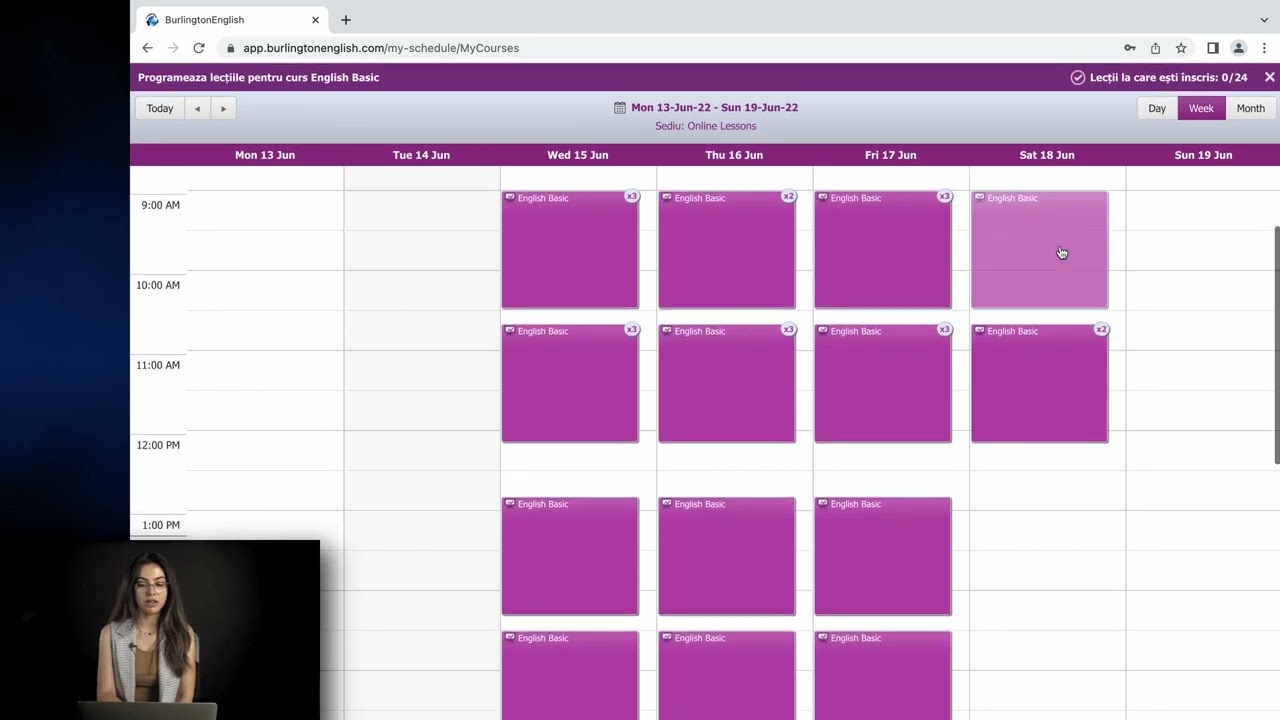Jump to Today in the calendar
1280x720 pixels.
[160, 108]
